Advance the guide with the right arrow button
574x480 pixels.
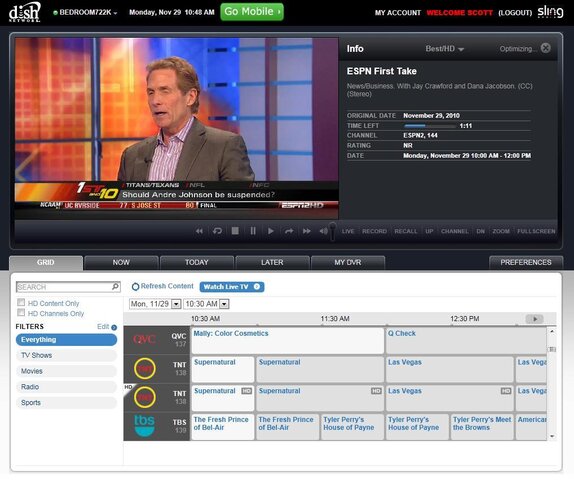pos(534,319)
